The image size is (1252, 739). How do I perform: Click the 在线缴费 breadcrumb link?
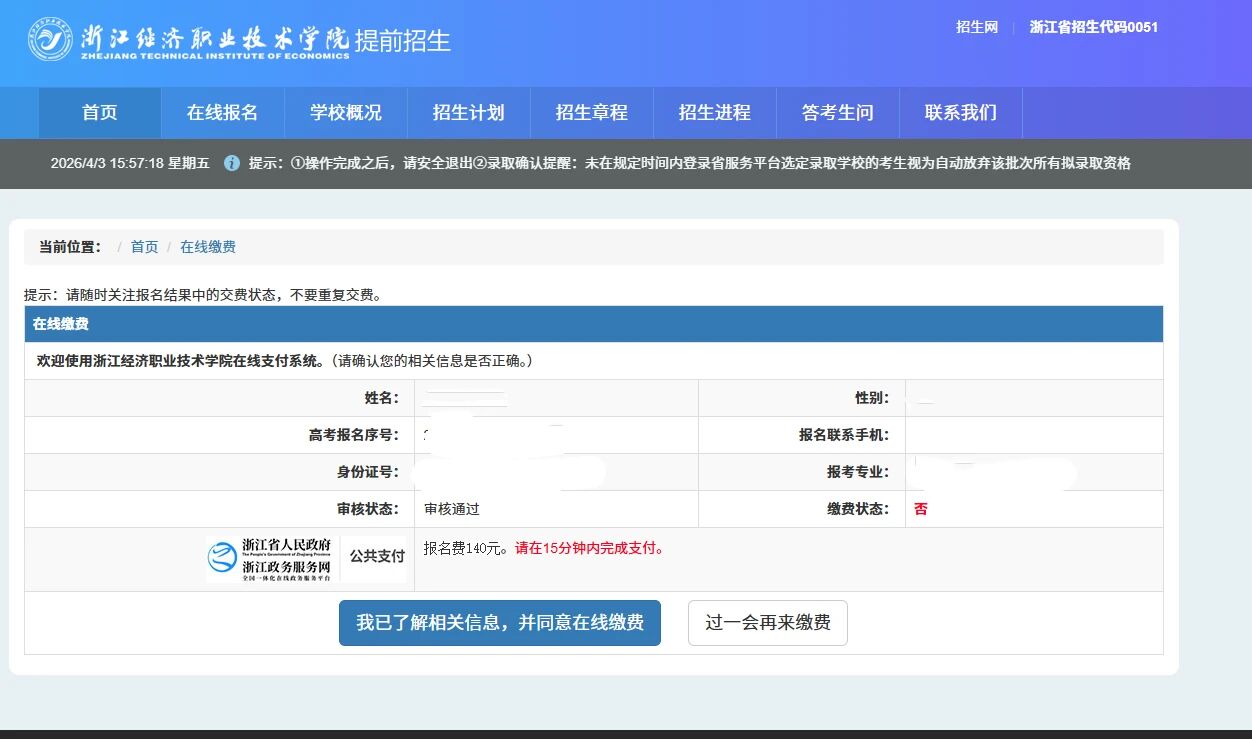[208, 247]
